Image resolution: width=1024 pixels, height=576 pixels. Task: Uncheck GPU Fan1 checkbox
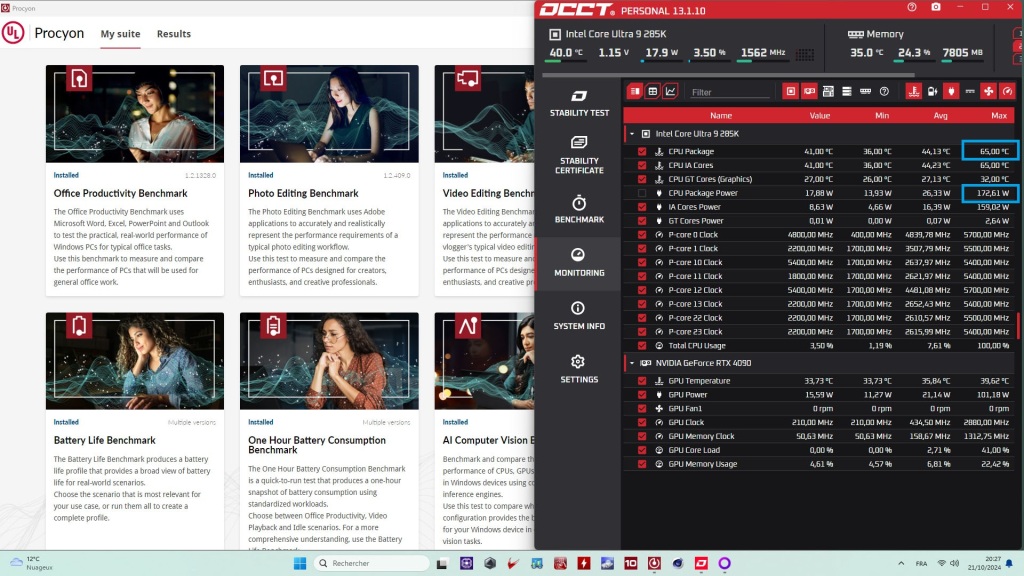[642, 408]
